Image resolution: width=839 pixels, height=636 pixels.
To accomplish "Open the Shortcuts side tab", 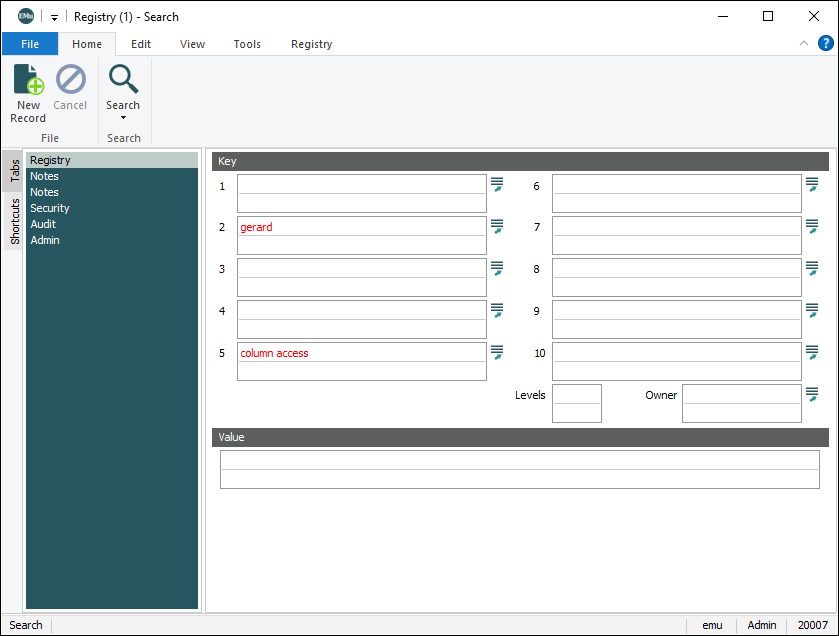I will 15,221.
